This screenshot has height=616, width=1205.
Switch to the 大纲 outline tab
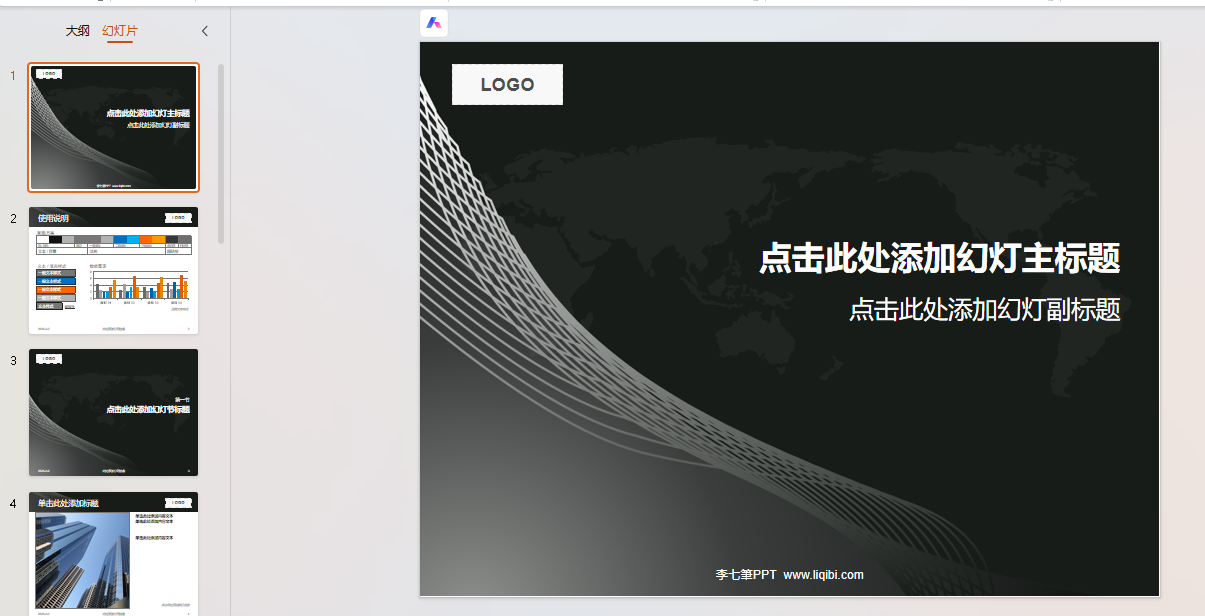pyautogui.click(x=77, y=31)
